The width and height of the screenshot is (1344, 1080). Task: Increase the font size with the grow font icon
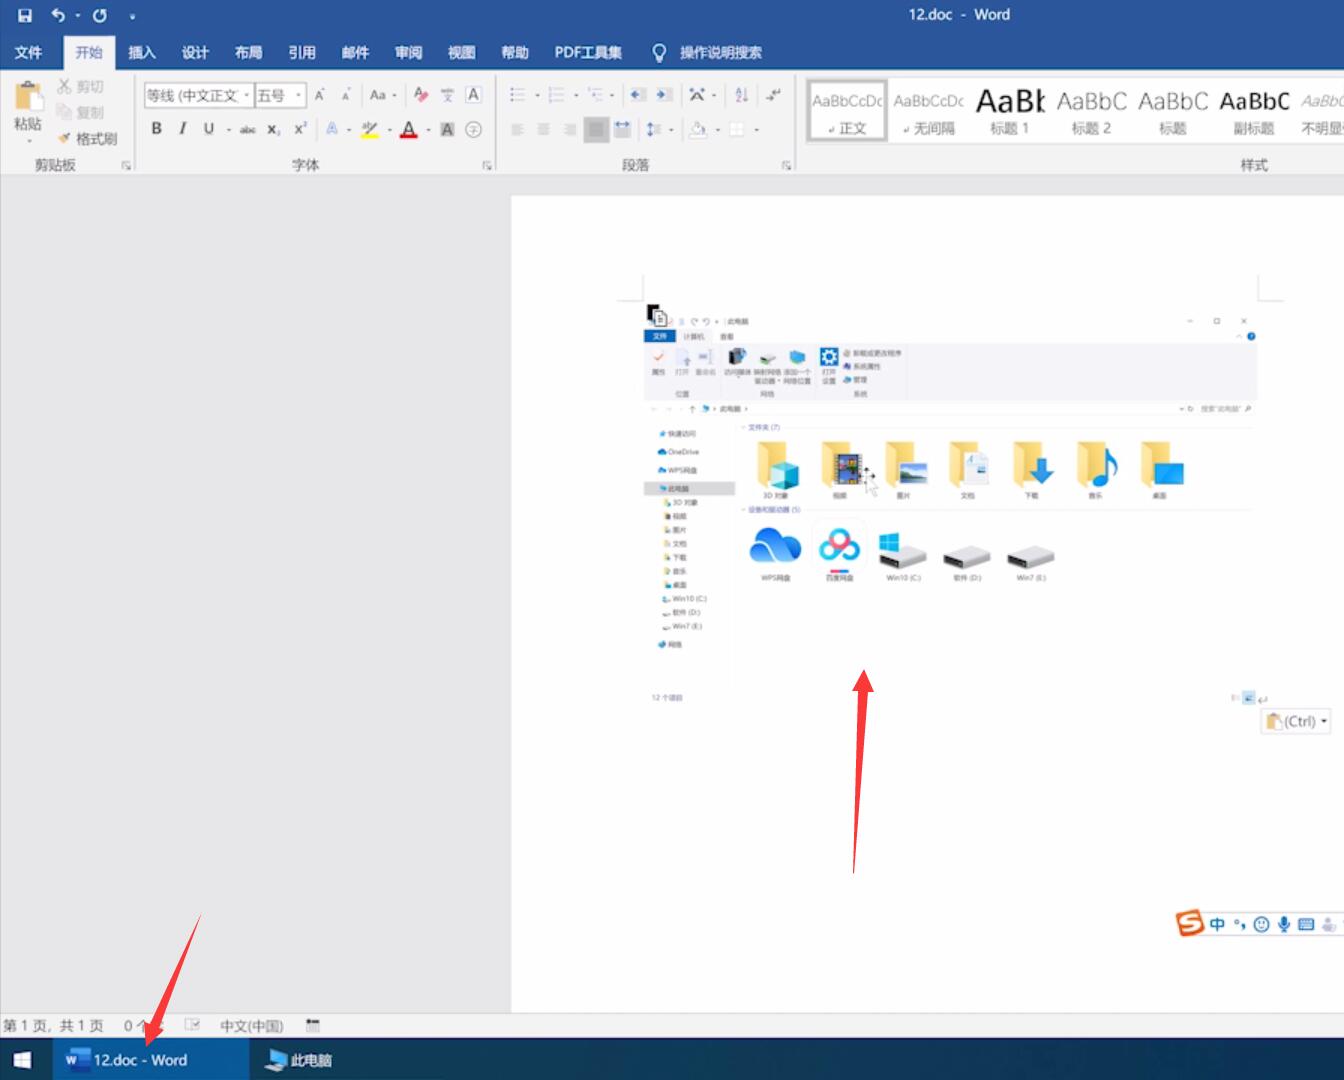(x=319, y=95)
